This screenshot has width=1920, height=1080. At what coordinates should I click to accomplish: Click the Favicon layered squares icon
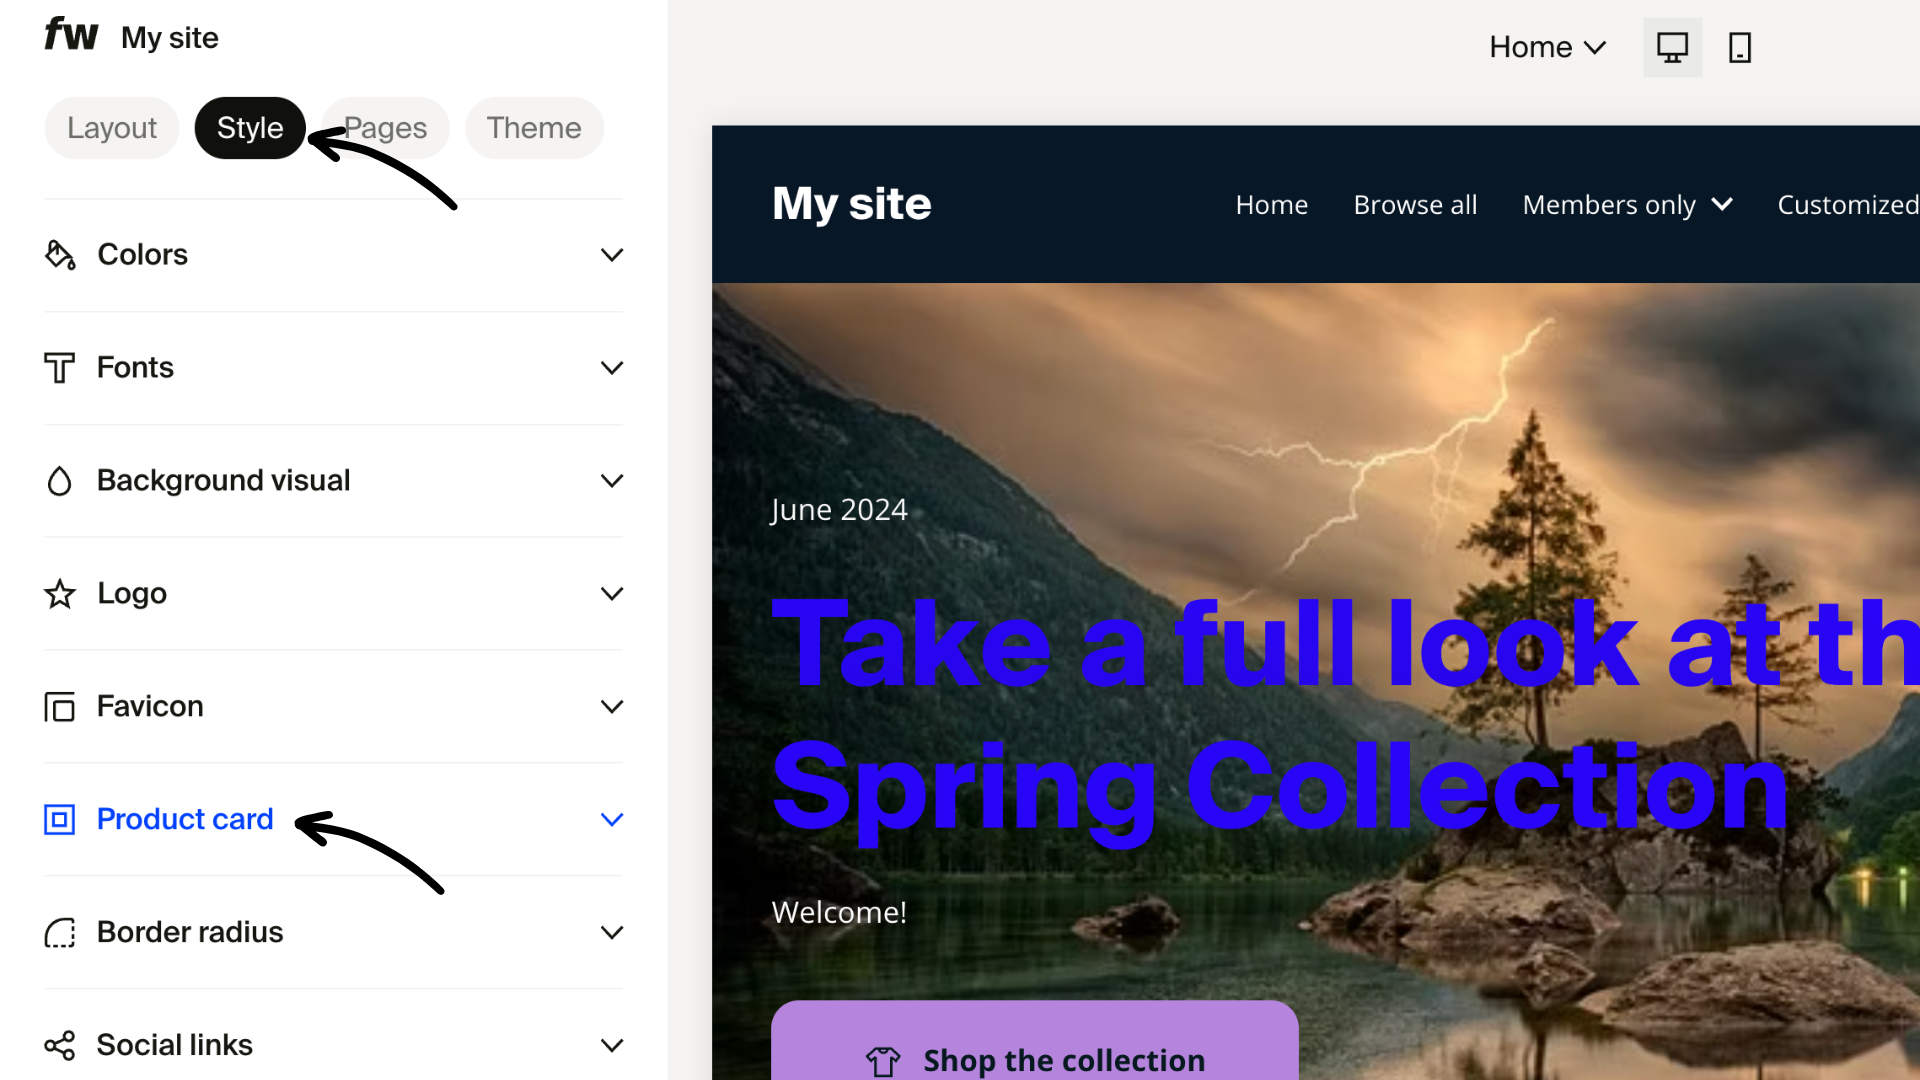click(60, 707)
